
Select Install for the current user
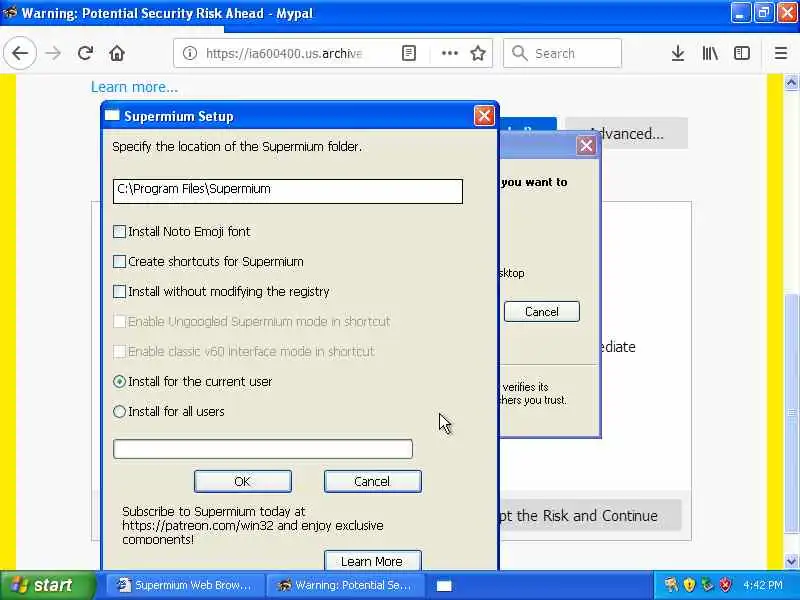click(x=119, y=382)
